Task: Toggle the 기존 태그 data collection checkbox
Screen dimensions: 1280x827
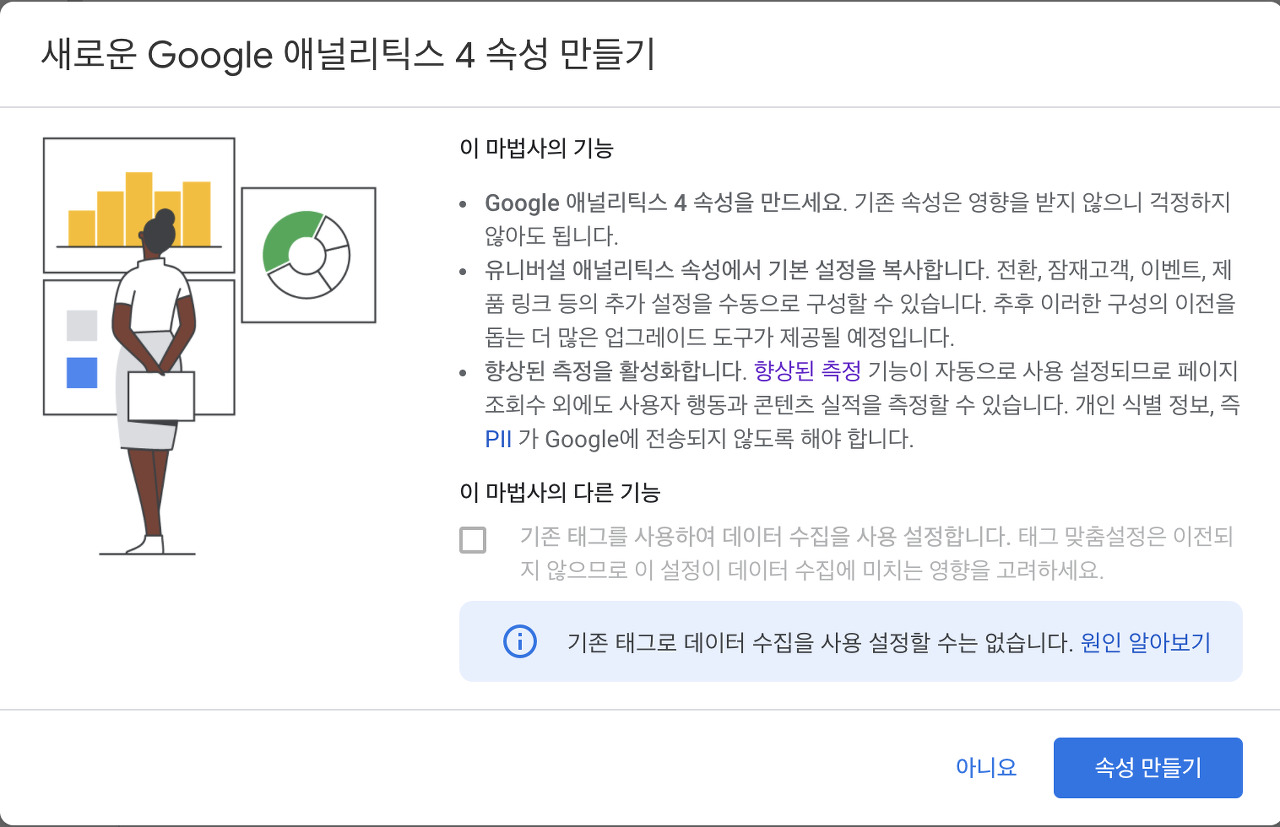Action: 473,540
